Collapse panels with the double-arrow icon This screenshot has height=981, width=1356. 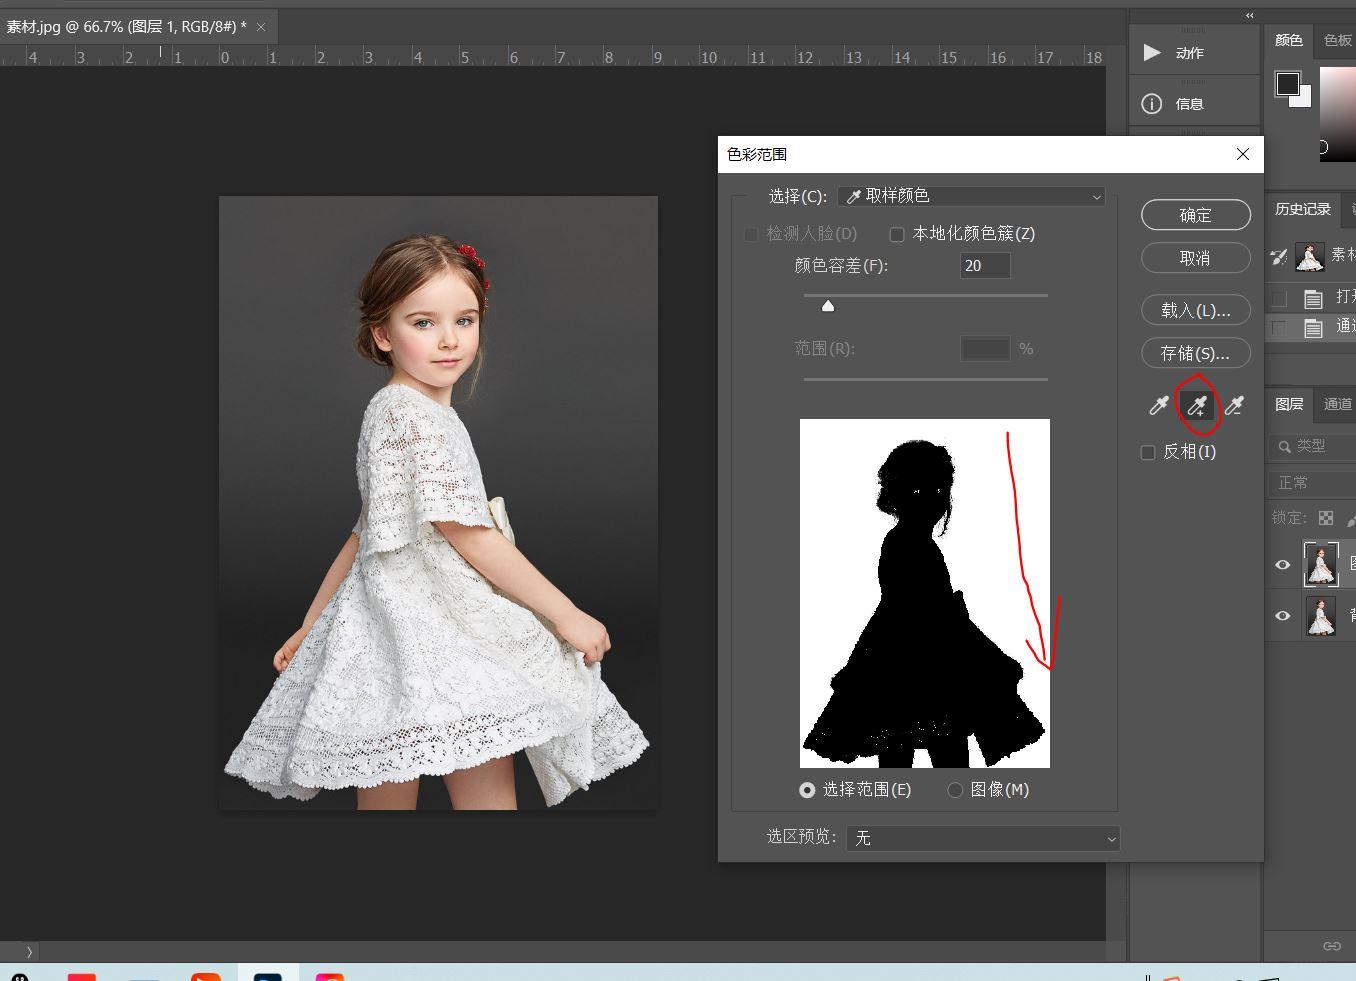pos(1249,15)
